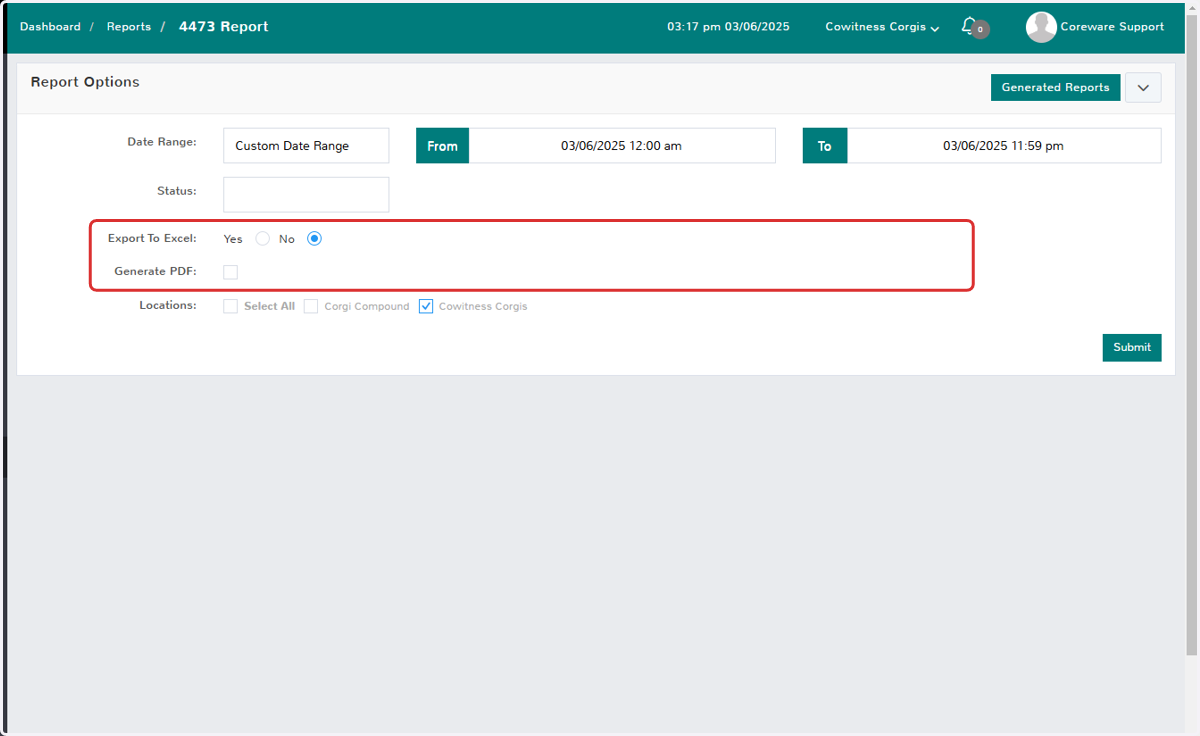Click the Coreware Support user name
This screenshot has width=1200, height=736.
tap(1112, 27)
